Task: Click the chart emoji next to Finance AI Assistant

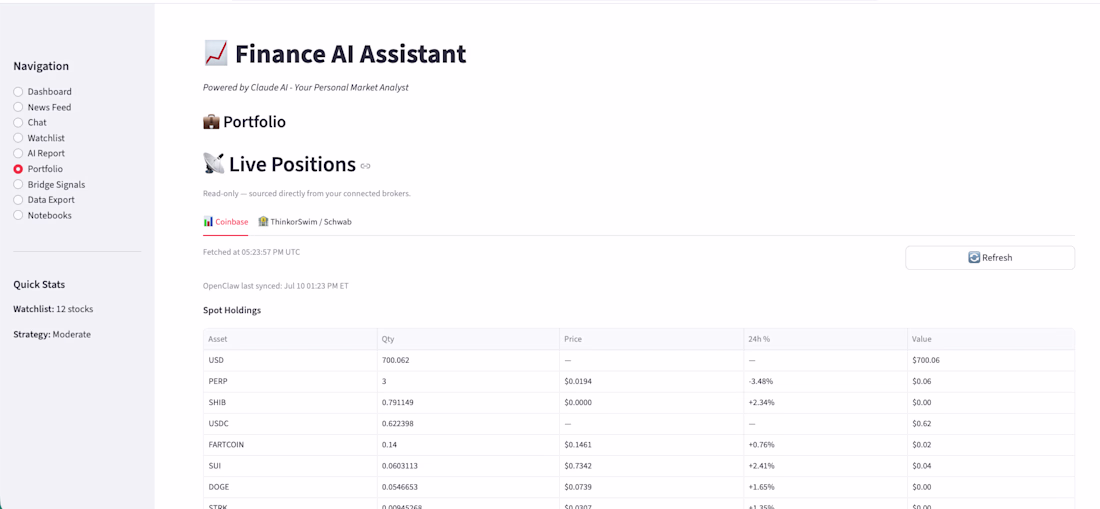Action: [215, 53]
